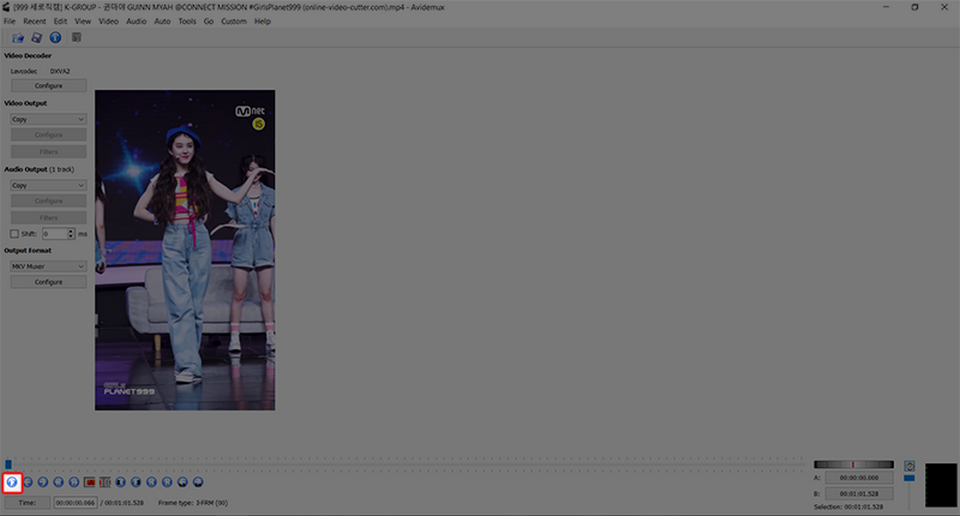Start playback with the Play button

(x=12, y=482)
